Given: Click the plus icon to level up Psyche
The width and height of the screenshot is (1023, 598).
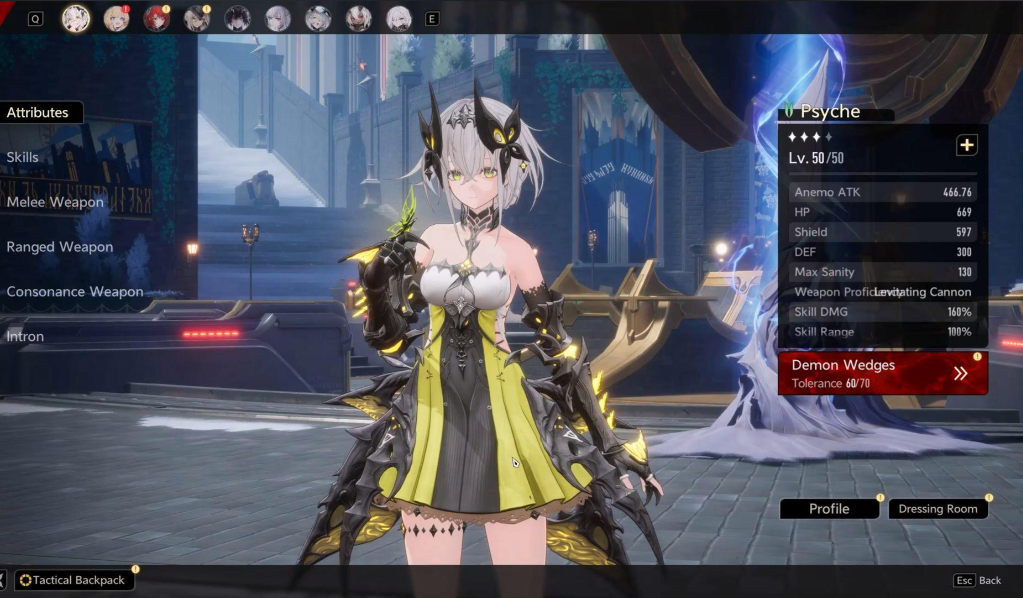Looking at the screenshot, I should coord(966,146).
